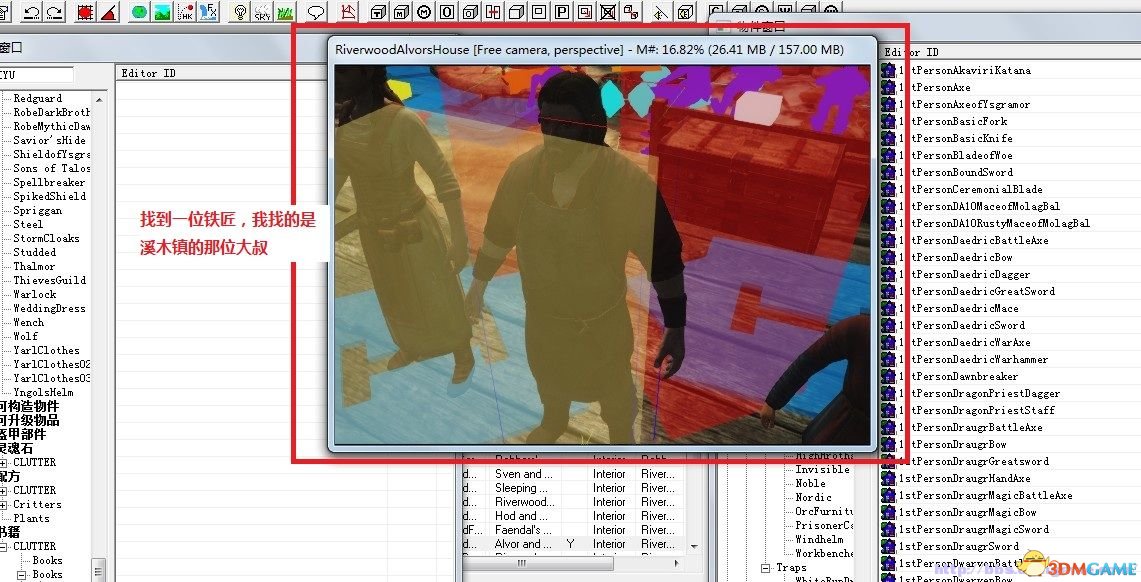Viewport: 1141px width, 582px height.
Task: Select the 'Faendal's ...' cell row
Action: tap(575, 530)
